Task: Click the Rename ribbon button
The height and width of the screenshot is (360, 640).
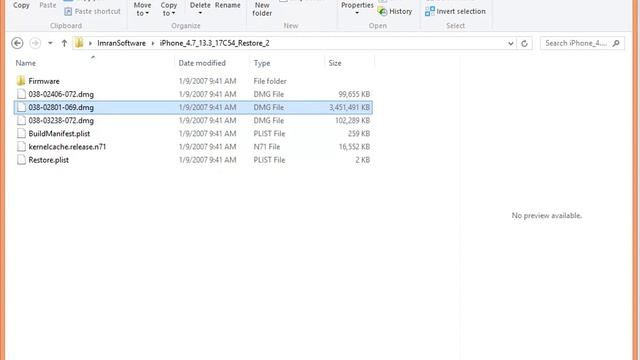Action: click(x=227, y=5)
